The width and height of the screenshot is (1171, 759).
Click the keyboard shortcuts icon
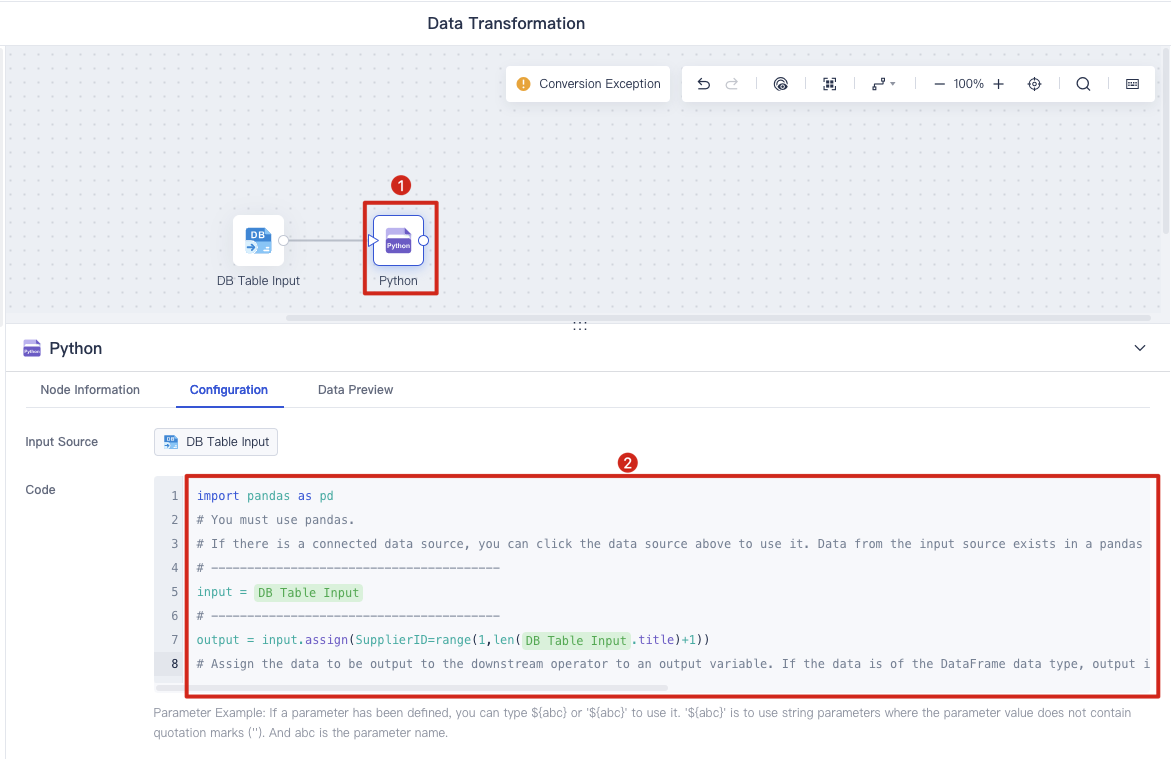point(1132,84)
